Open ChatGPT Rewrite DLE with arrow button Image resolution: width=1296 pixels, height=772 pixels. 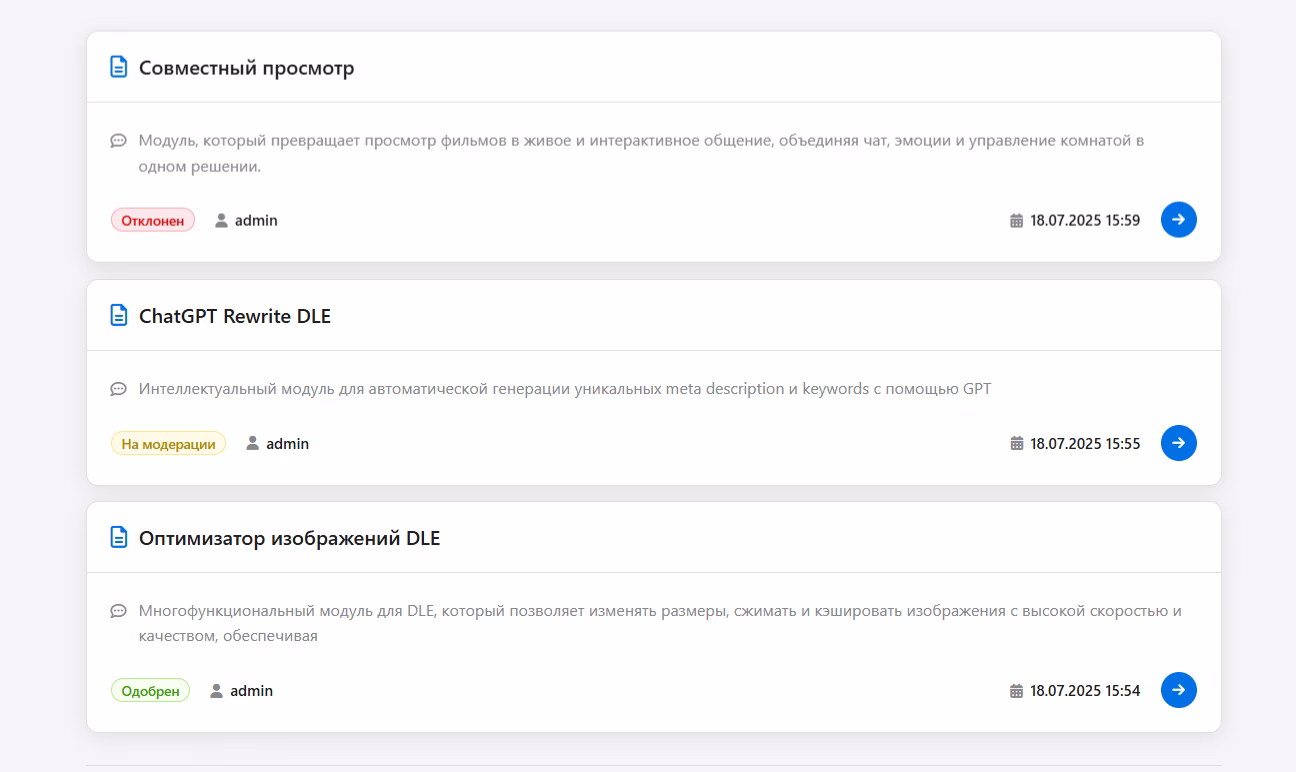click(x=1178, y=443)
